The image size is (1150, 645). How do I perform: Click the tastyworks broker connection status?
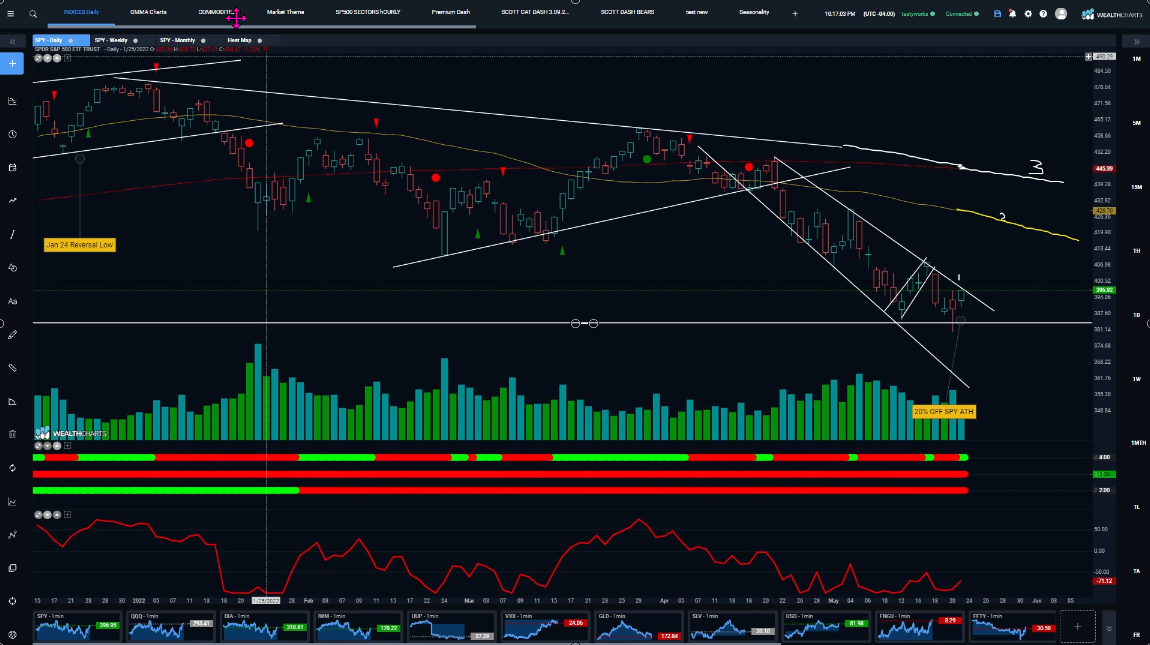[918, 14]
